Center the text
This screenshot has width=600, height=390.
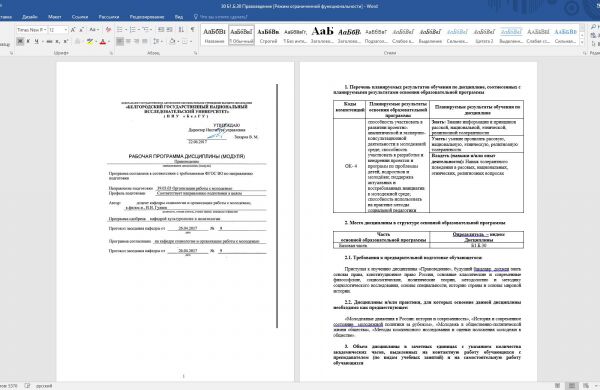tap(129, 41)
